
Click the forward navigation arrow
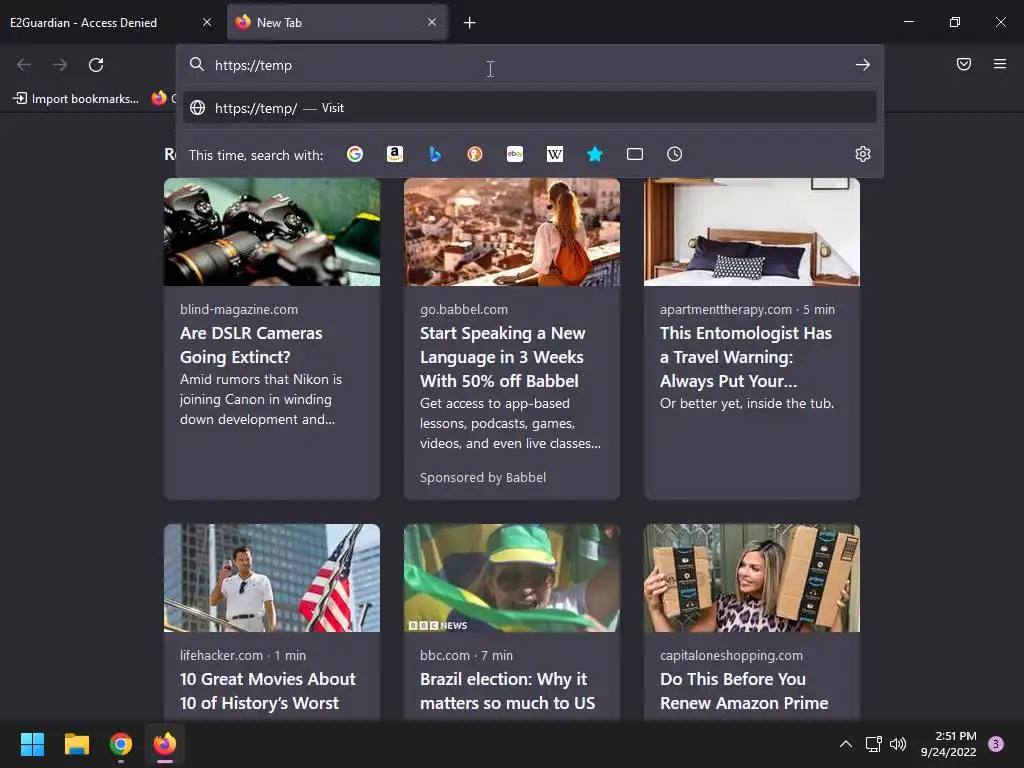click(60, 65)
